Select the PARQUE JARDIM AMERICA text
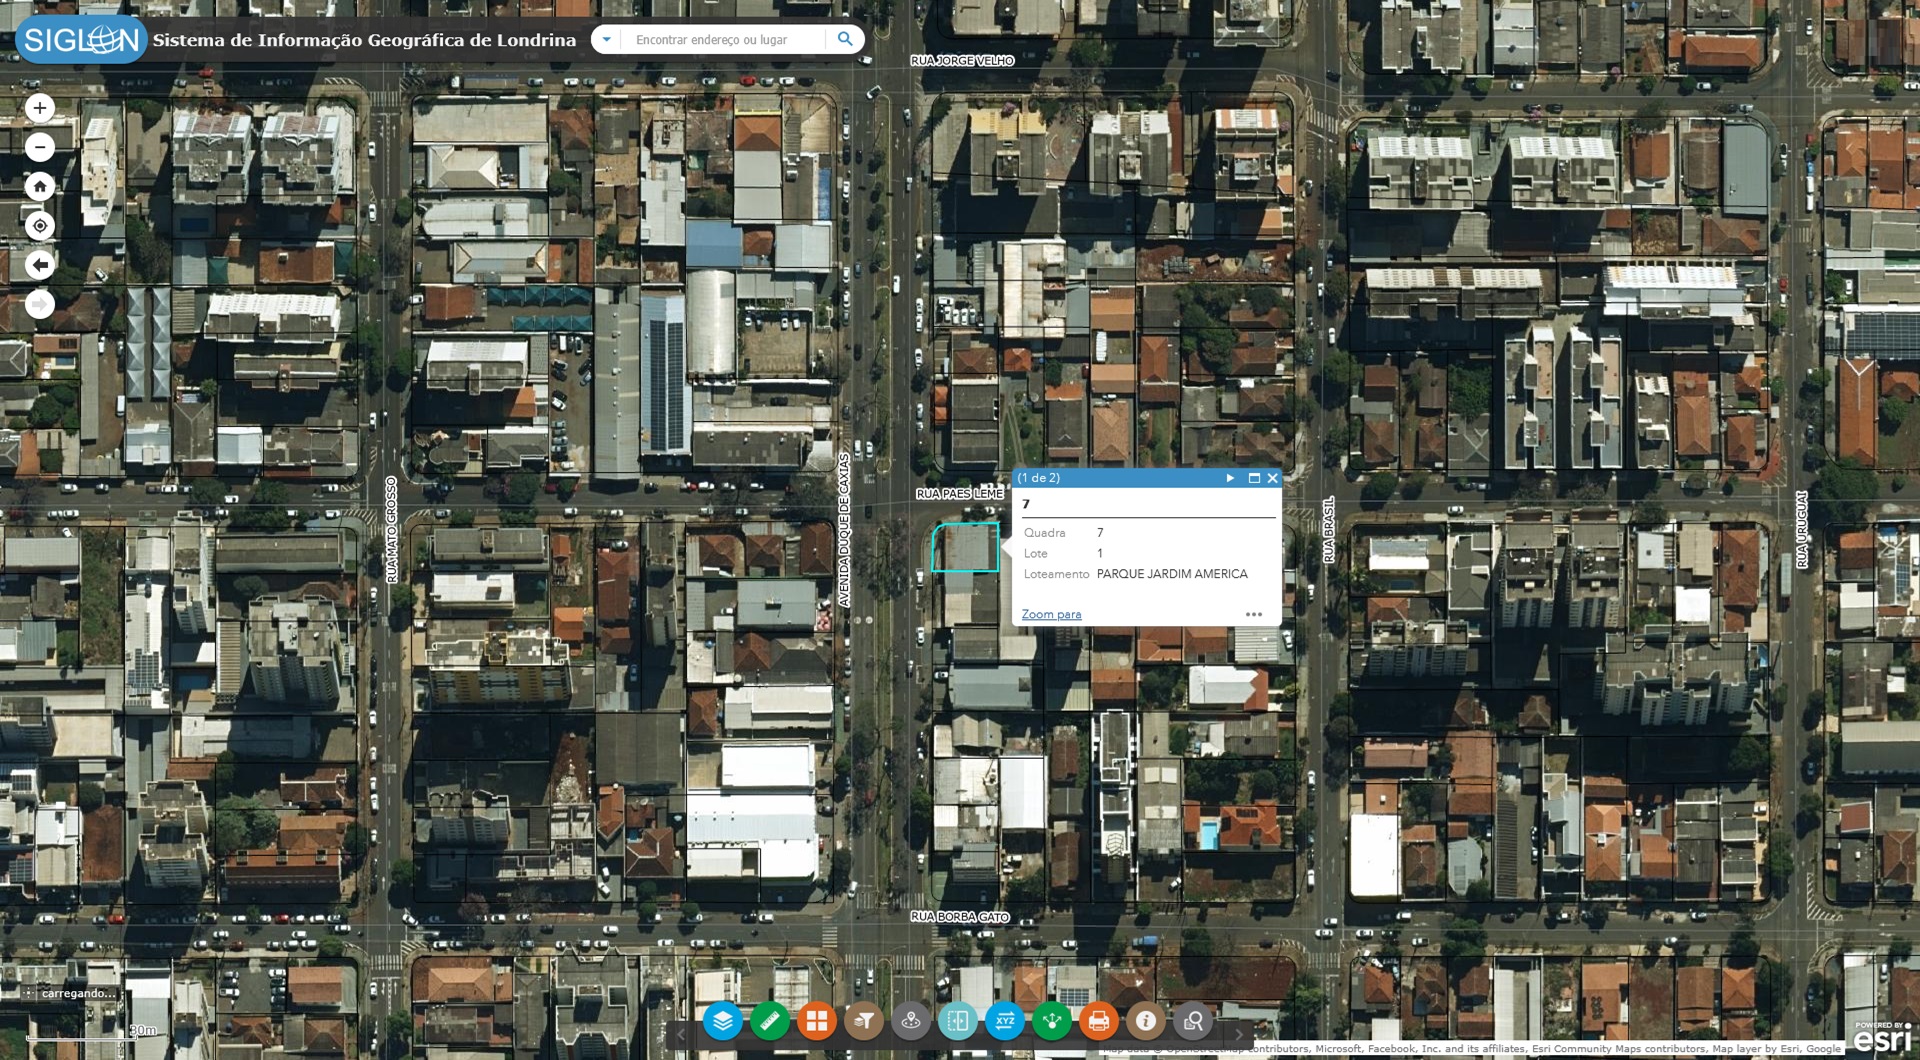1920x1060 pixels. coord(1172,574)
